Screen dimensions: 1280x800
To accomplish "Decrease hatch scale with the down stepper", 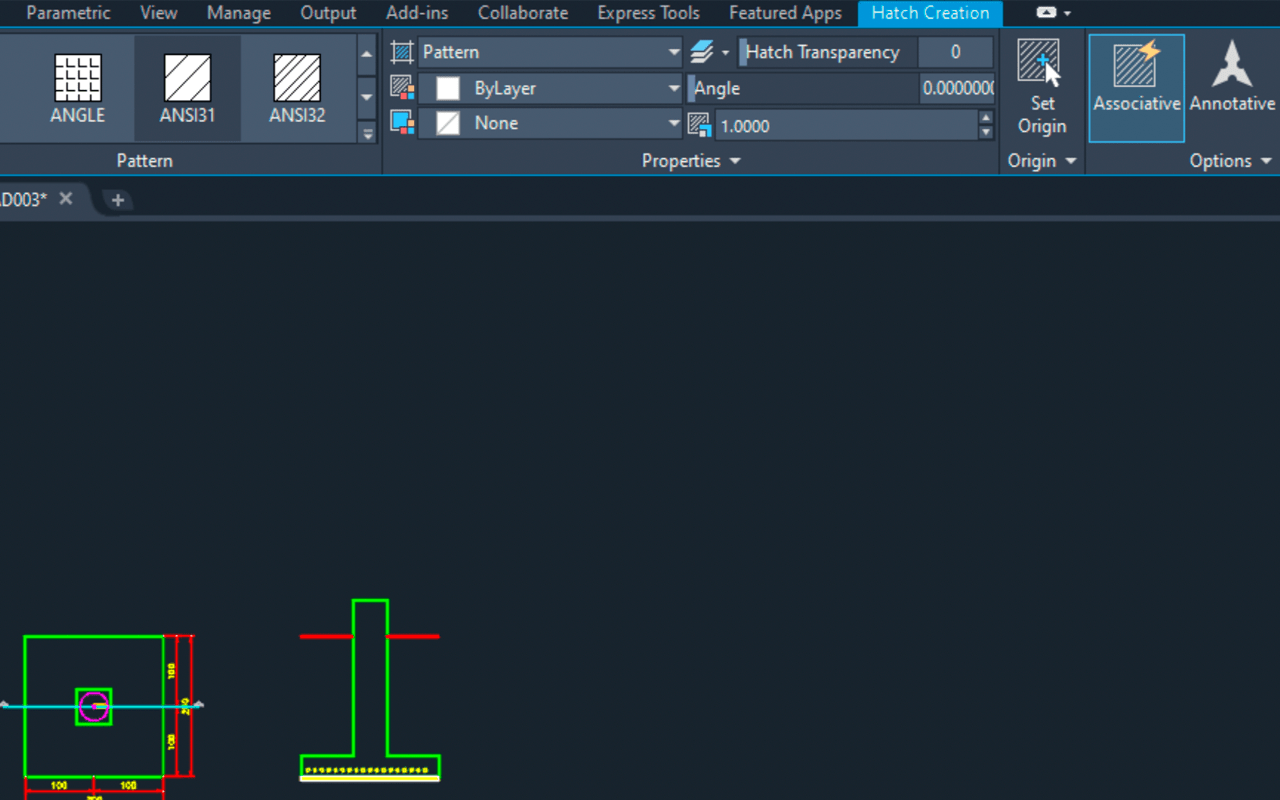I will tap(986, 132).
